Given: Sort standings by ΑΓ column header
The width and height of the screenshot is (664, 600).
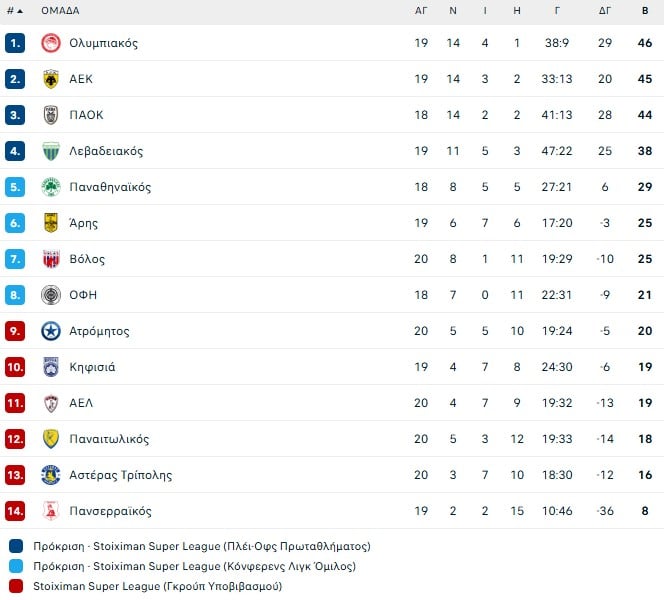Looking at the screenshot, I should pyautogui.click(x=421, y=11).
